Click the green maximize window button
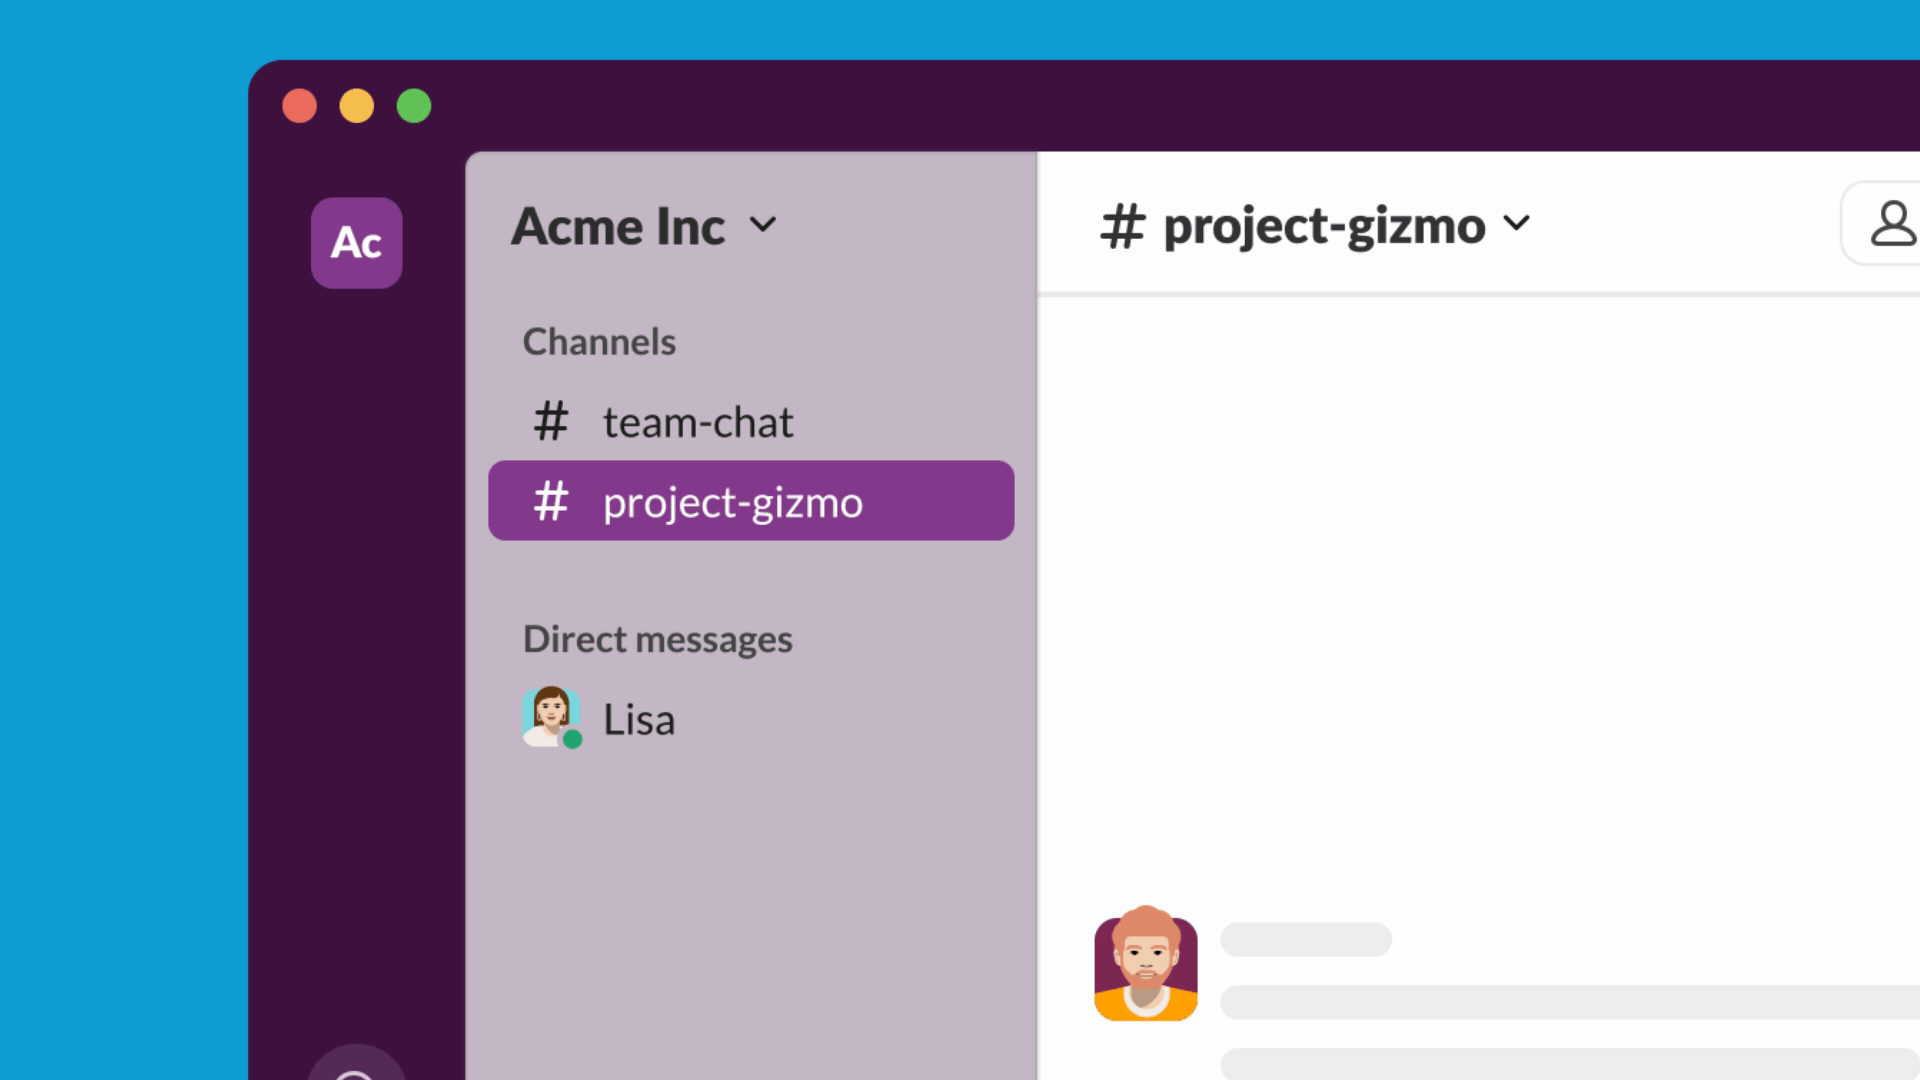This screenshot has width=1920, height=1080. tap(414, 106)
